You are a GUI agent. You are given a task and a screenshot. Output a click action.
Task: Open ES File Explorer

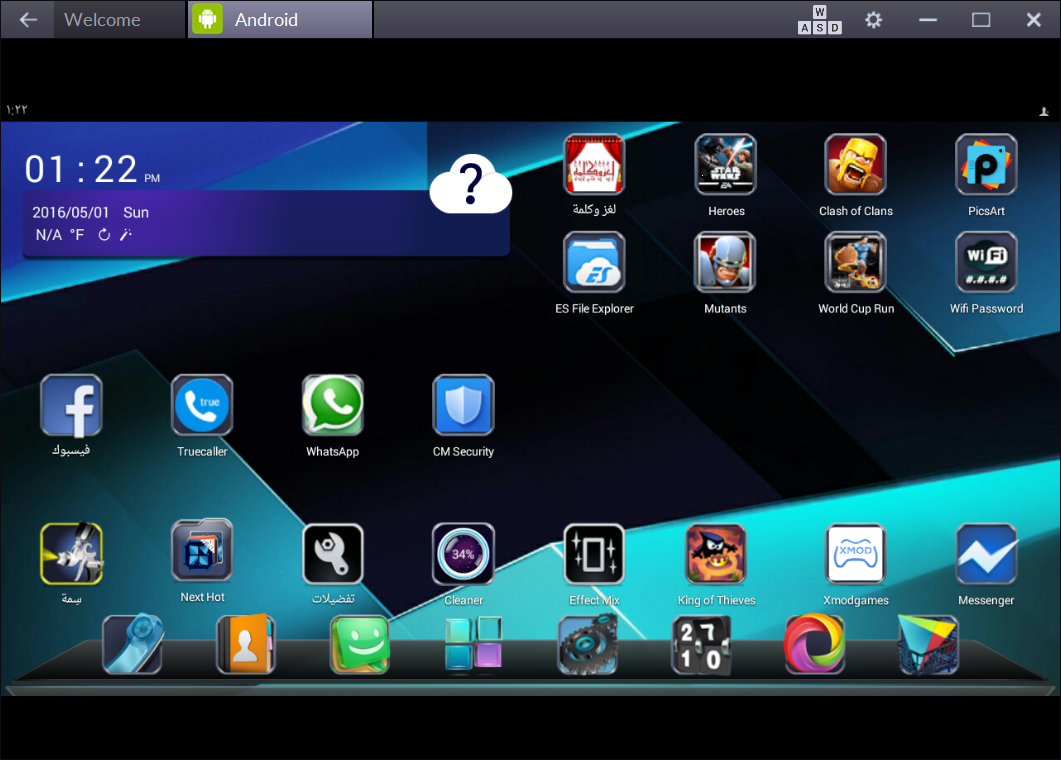593,262
